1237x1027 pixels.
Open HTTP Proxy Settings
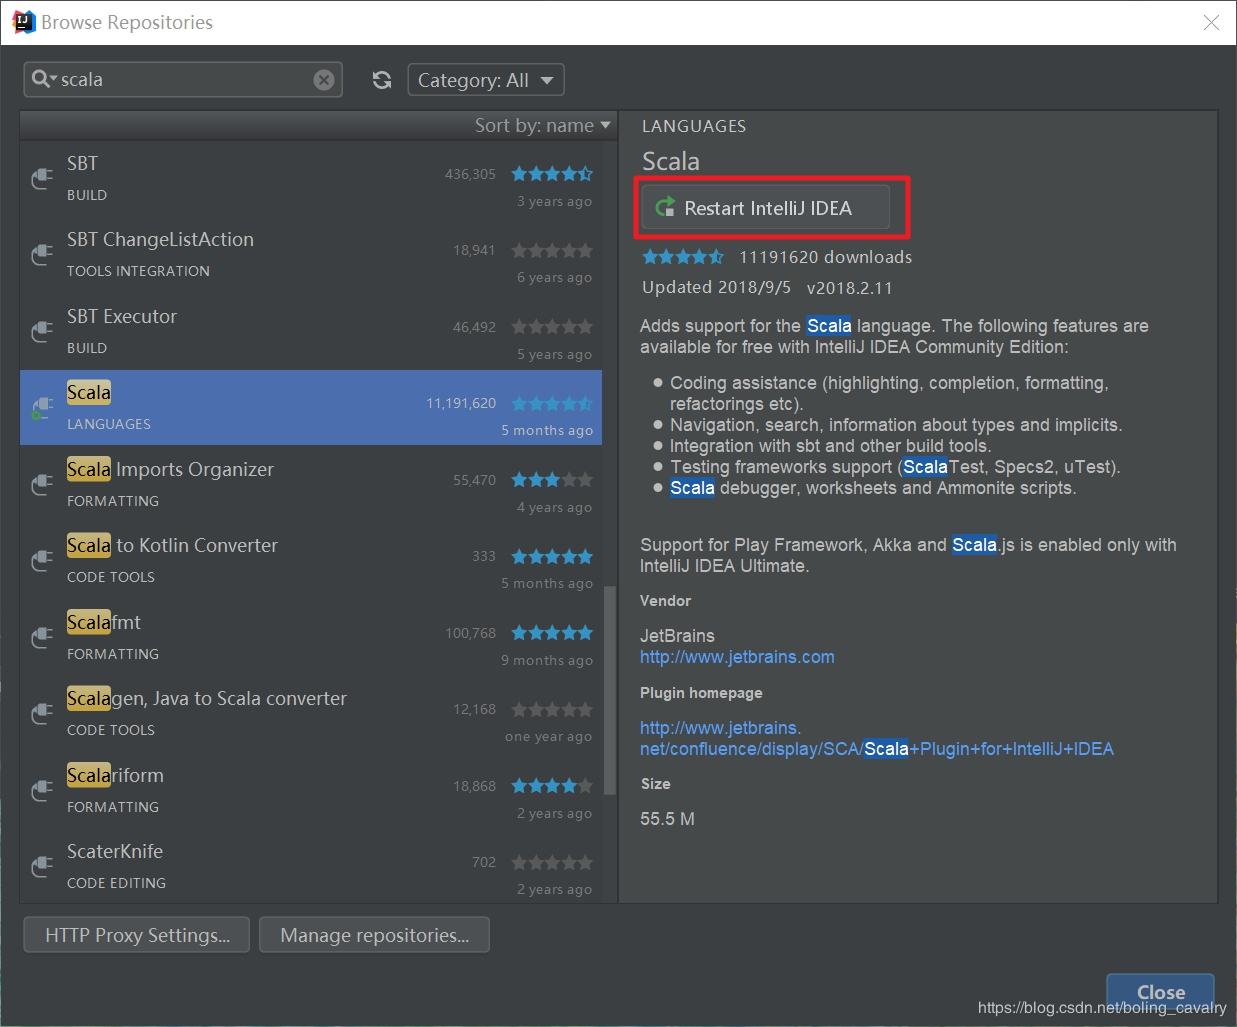(x=137, y=935)
